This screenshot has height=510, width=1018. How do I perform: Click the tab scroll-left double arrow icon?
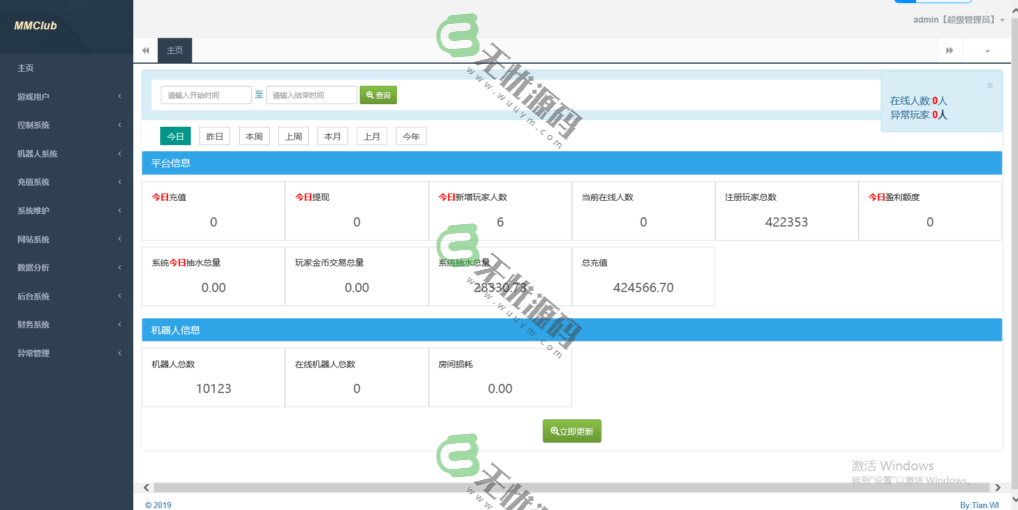145,51
